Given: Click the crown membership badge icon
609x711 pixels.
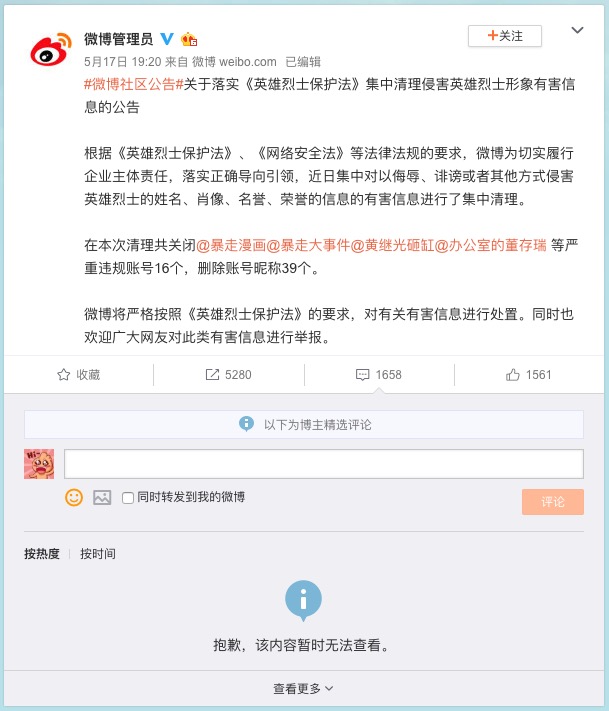Looking at the screenshot, I should click(x=189, y=39).
